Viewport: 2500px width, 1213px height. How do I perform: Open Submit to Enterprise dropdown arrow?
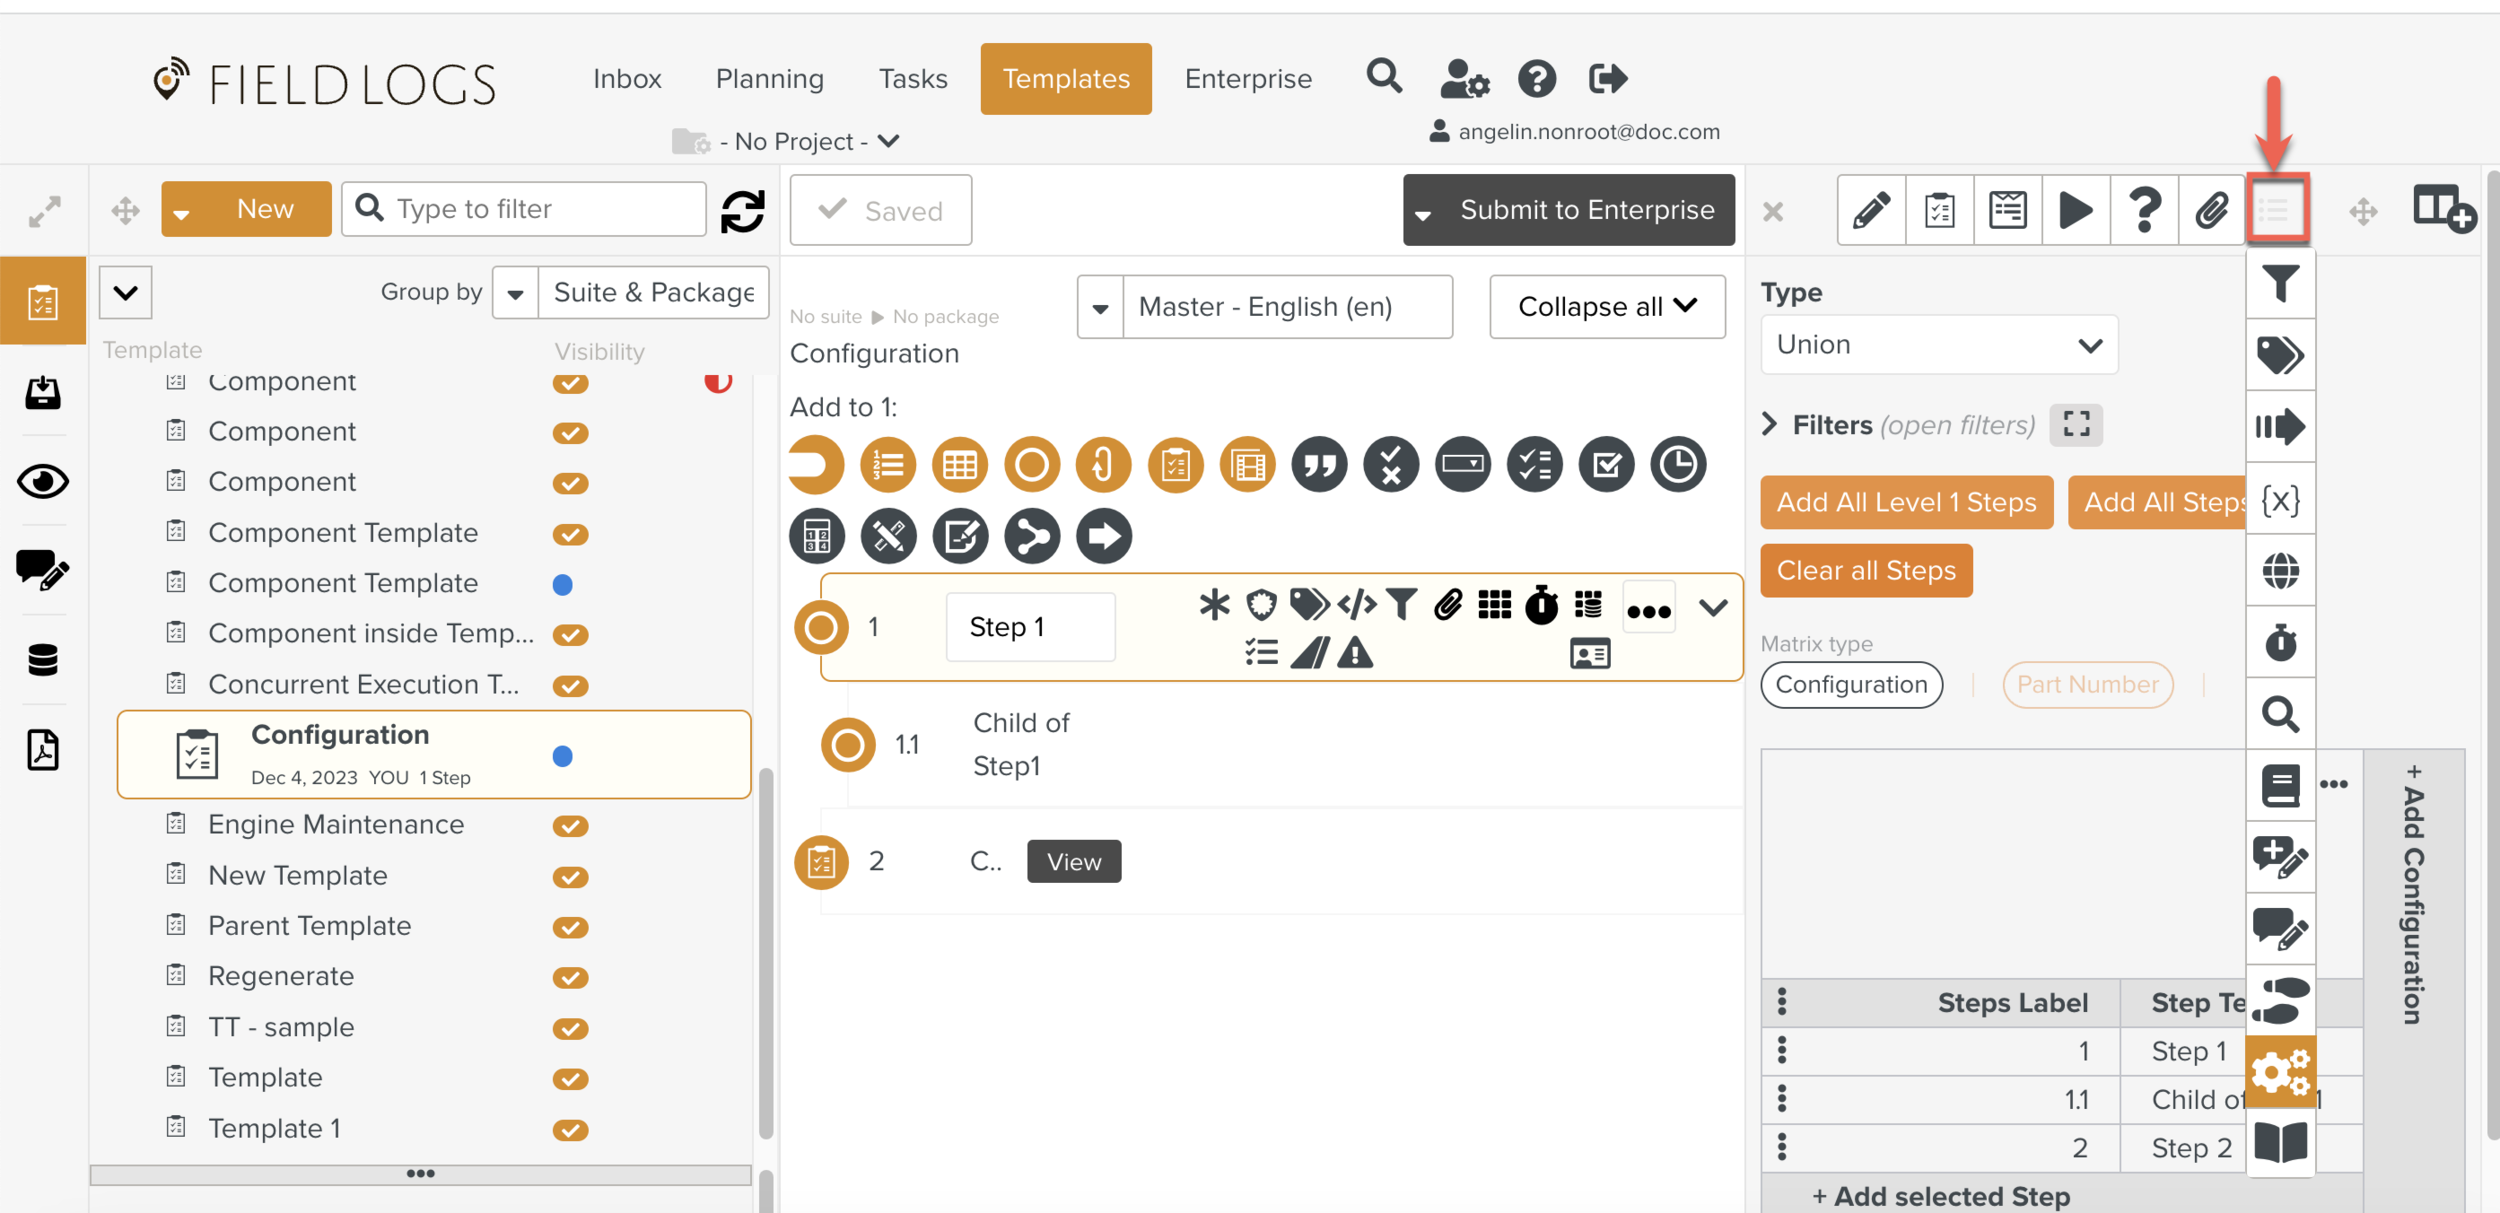click(x=1423, y=213)
